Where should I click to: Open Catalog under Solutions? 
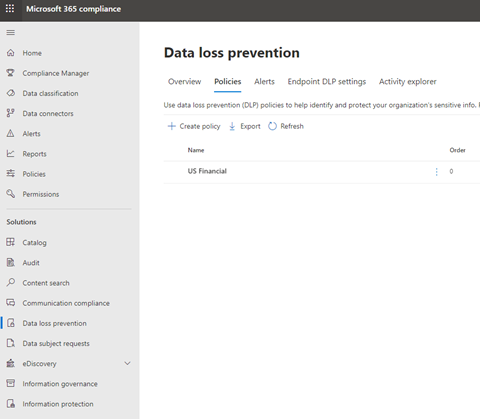[x=34, y=243]
